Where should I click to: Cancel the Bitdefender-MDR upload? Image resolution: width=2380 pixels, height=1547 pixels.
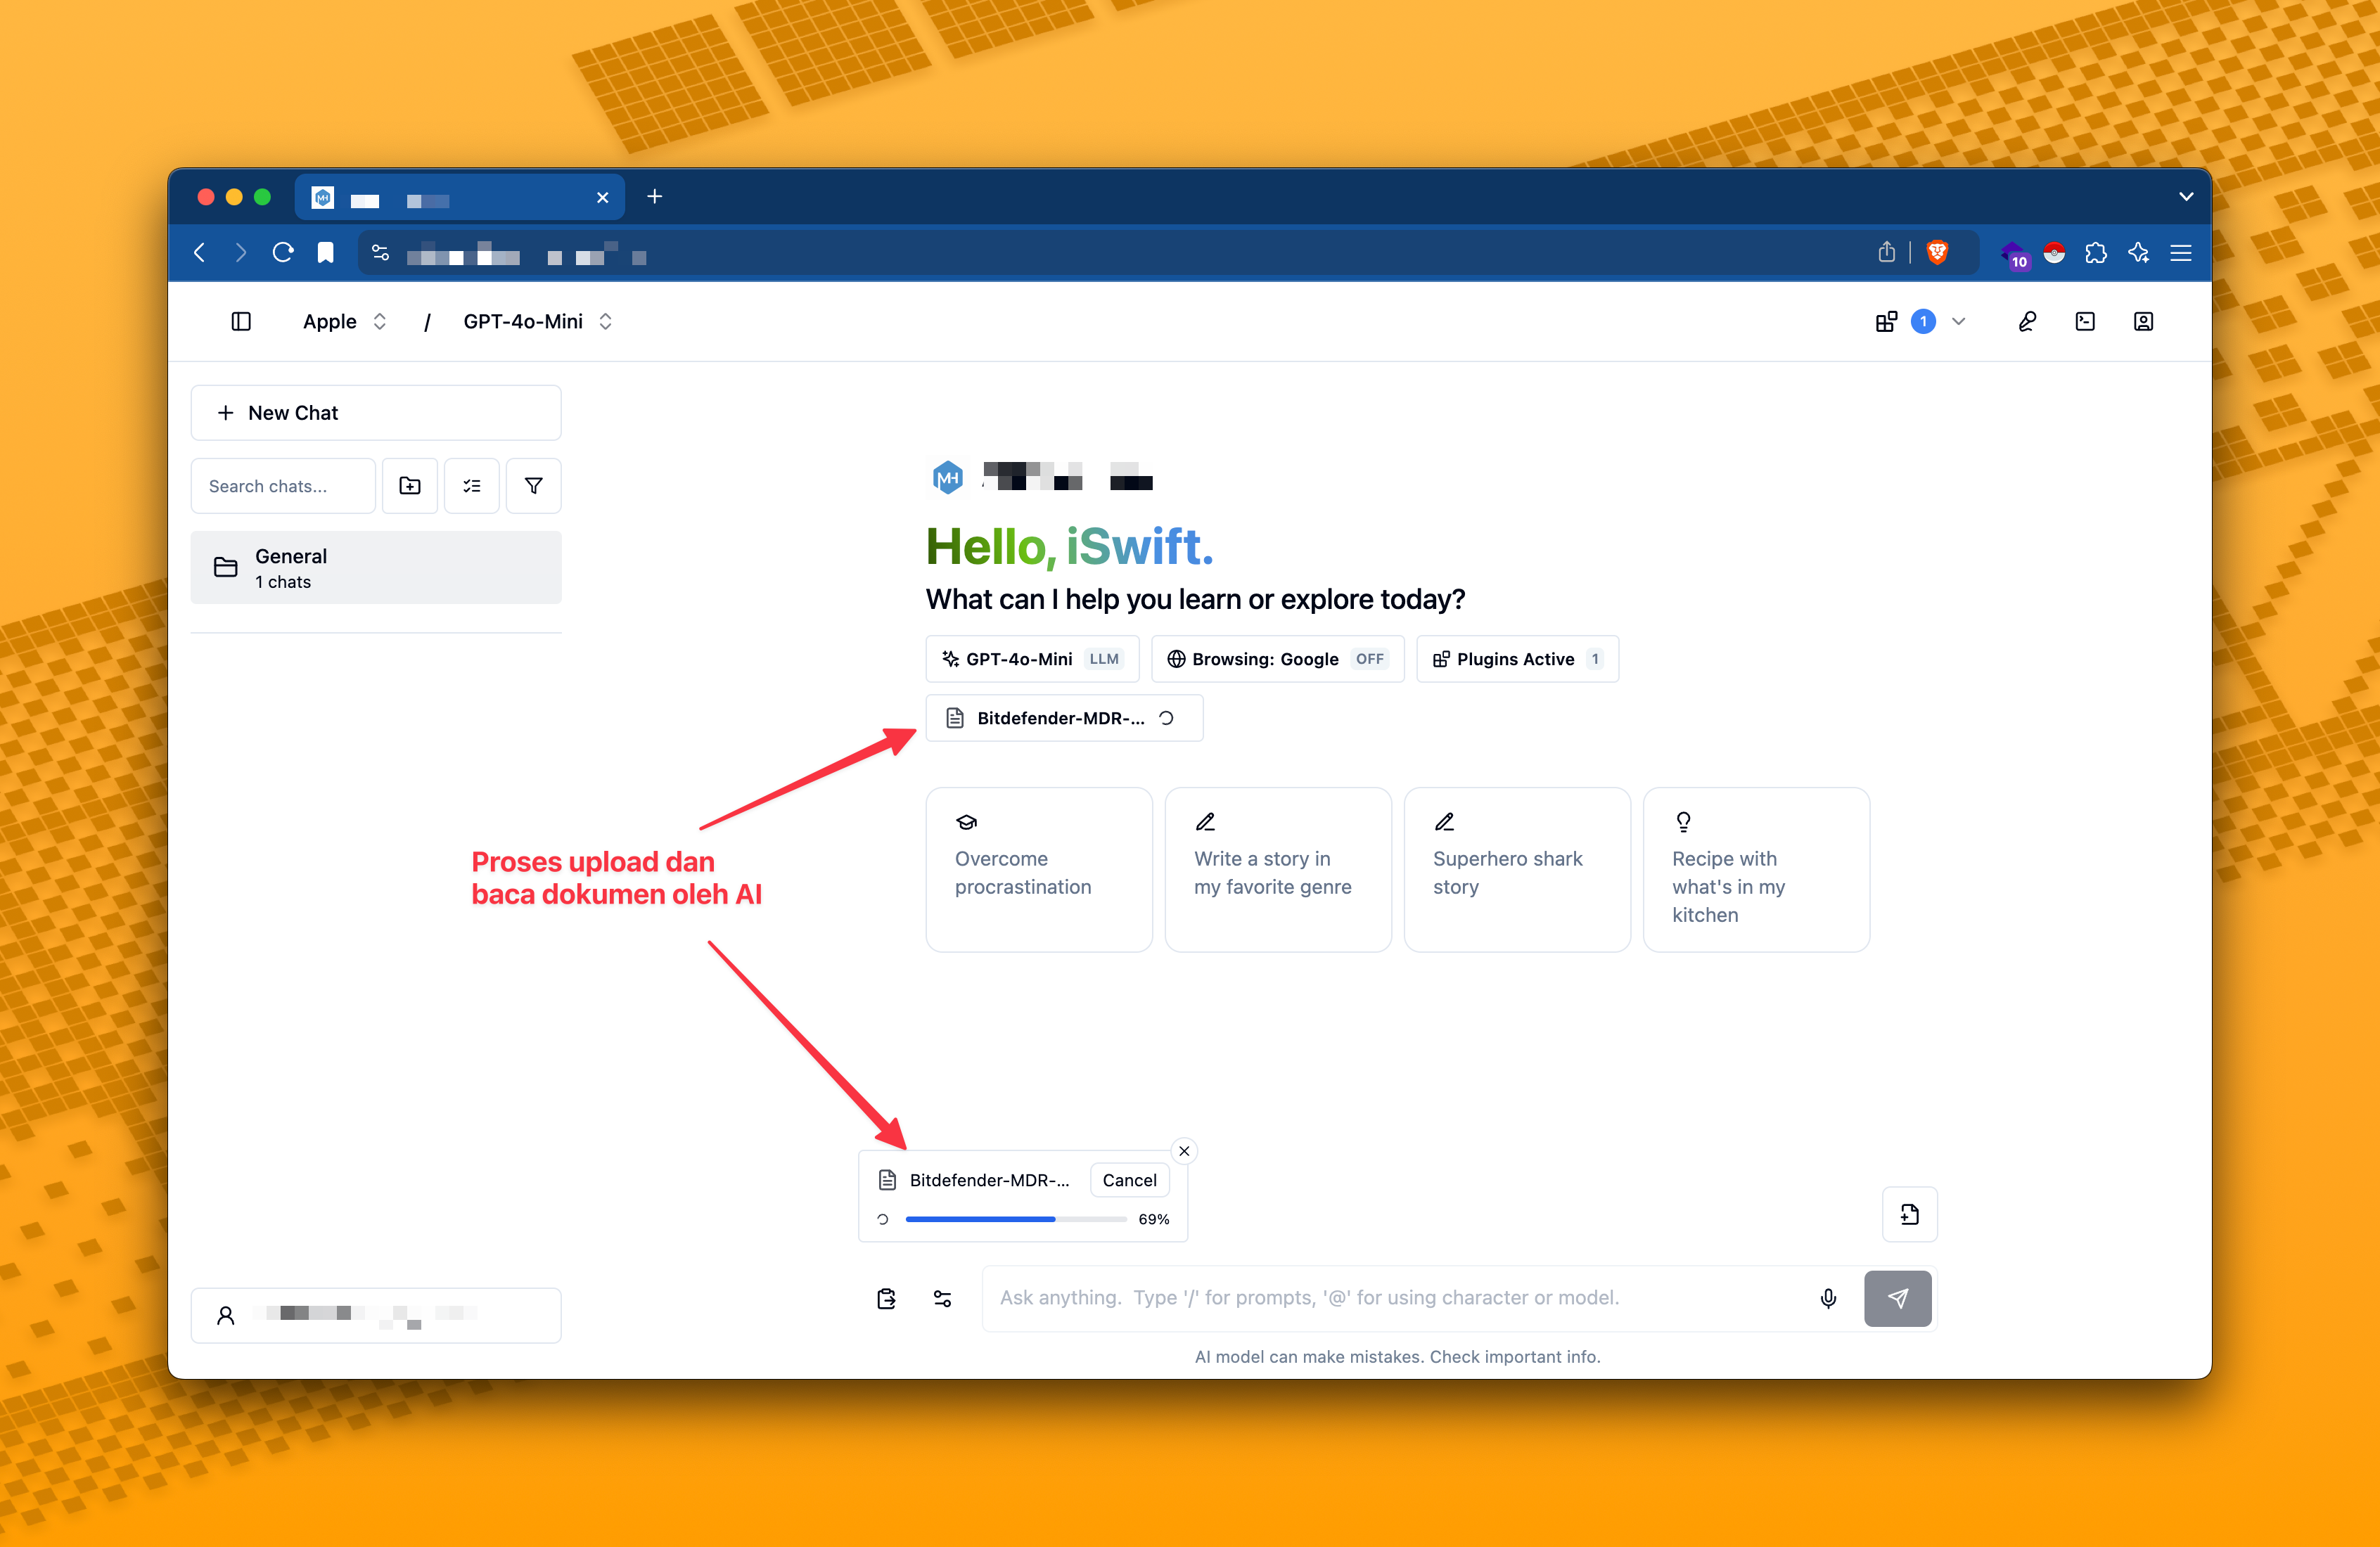click(x=1129, y=1180)
